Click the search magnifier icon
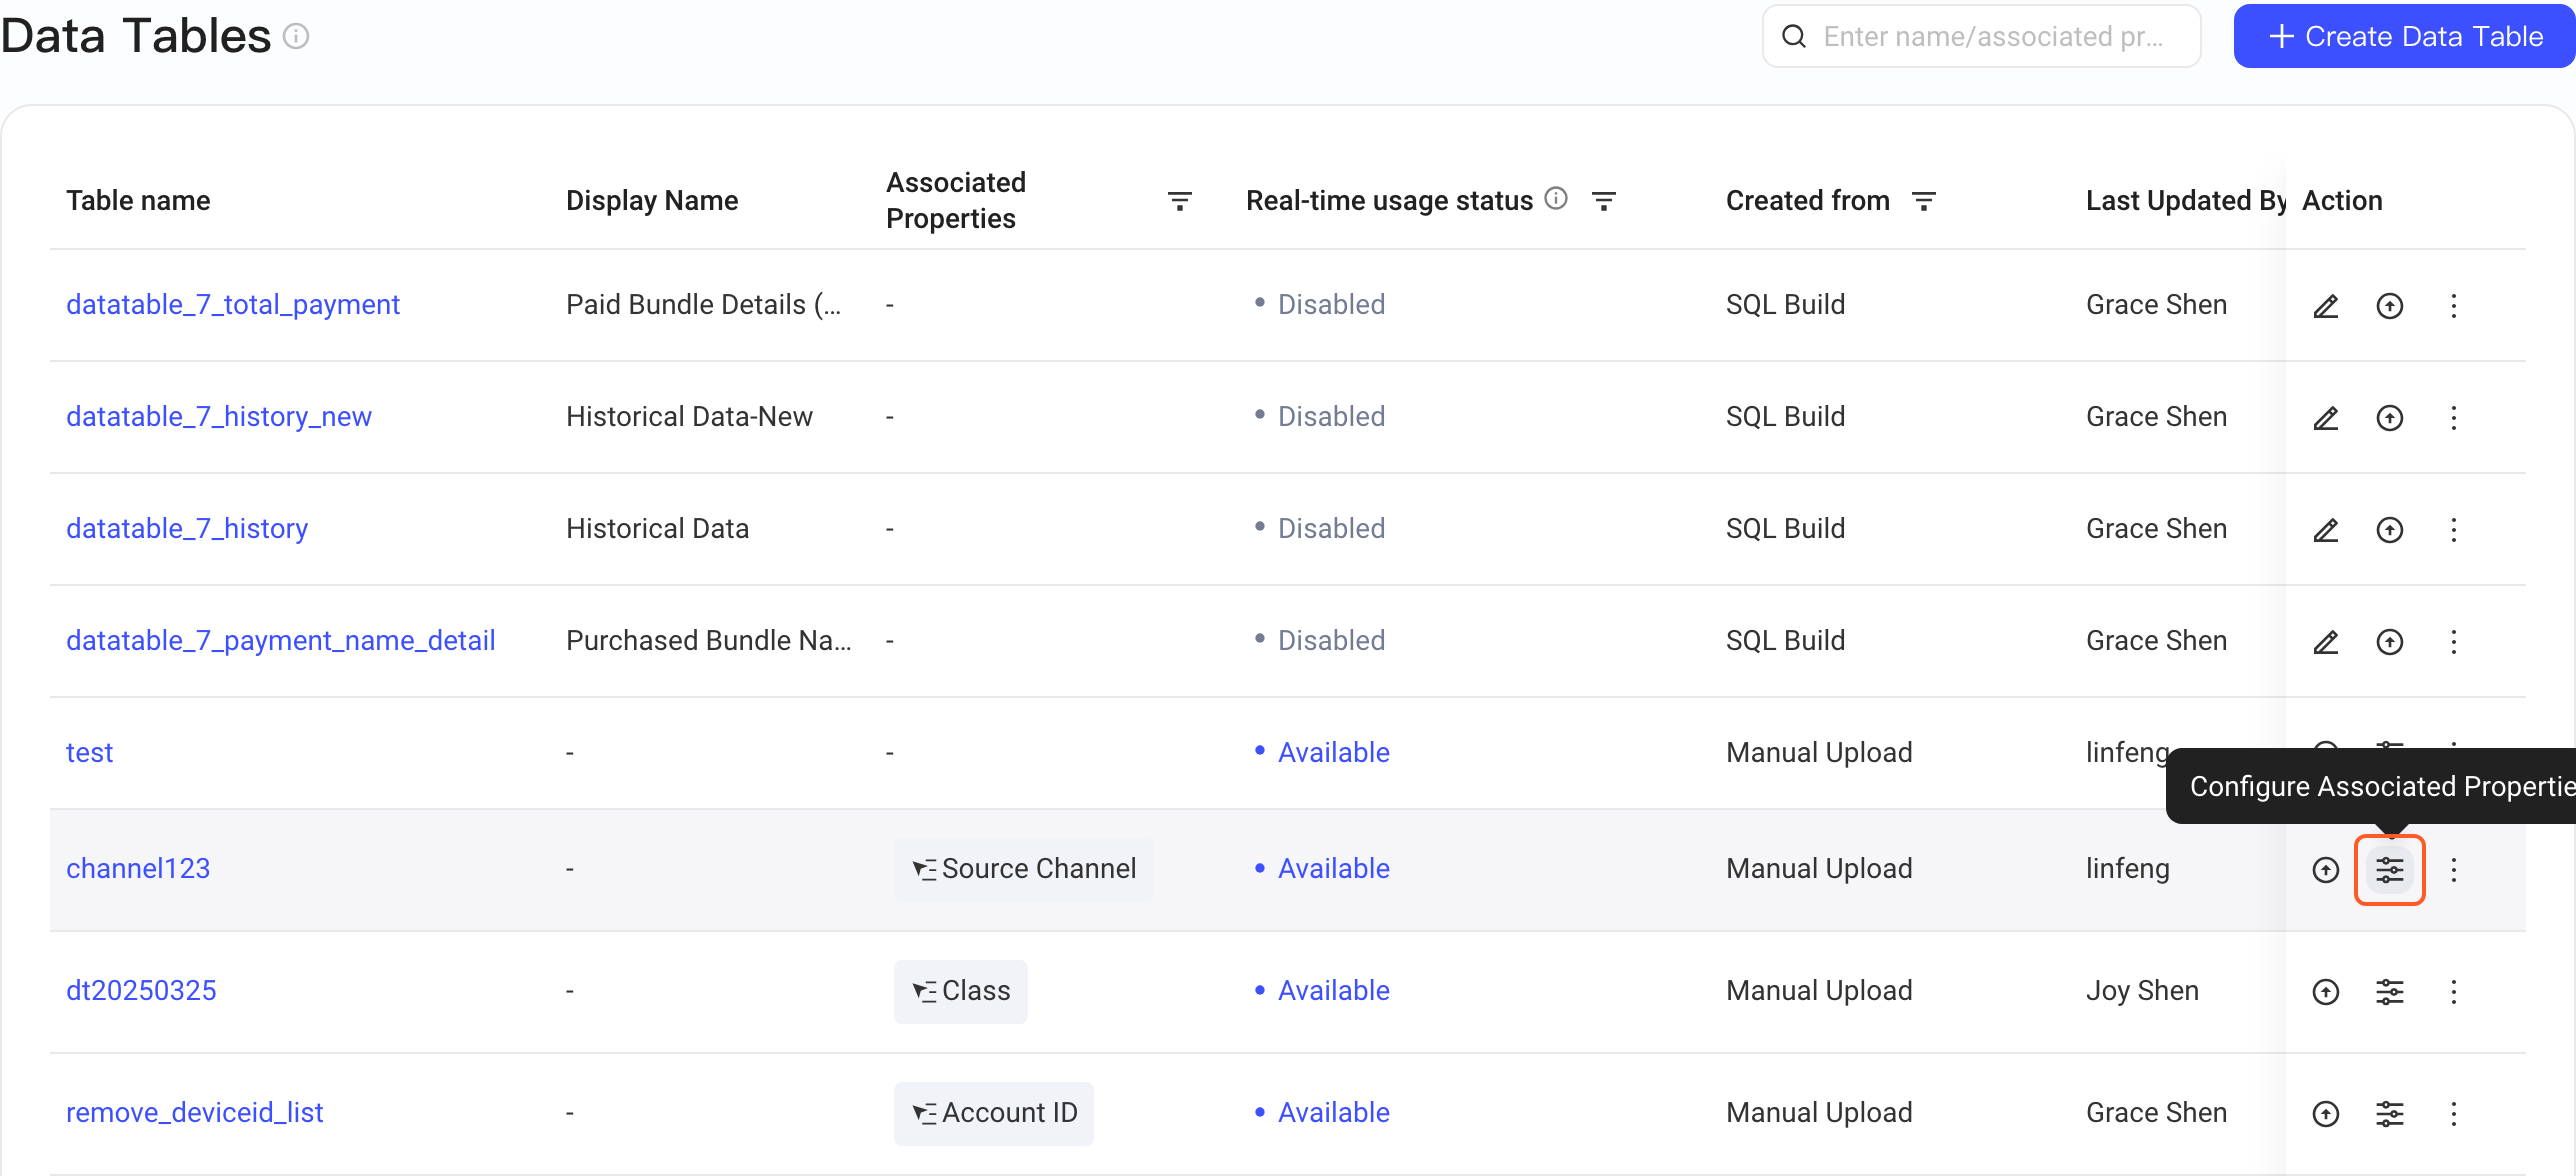 pos(1795,37)
